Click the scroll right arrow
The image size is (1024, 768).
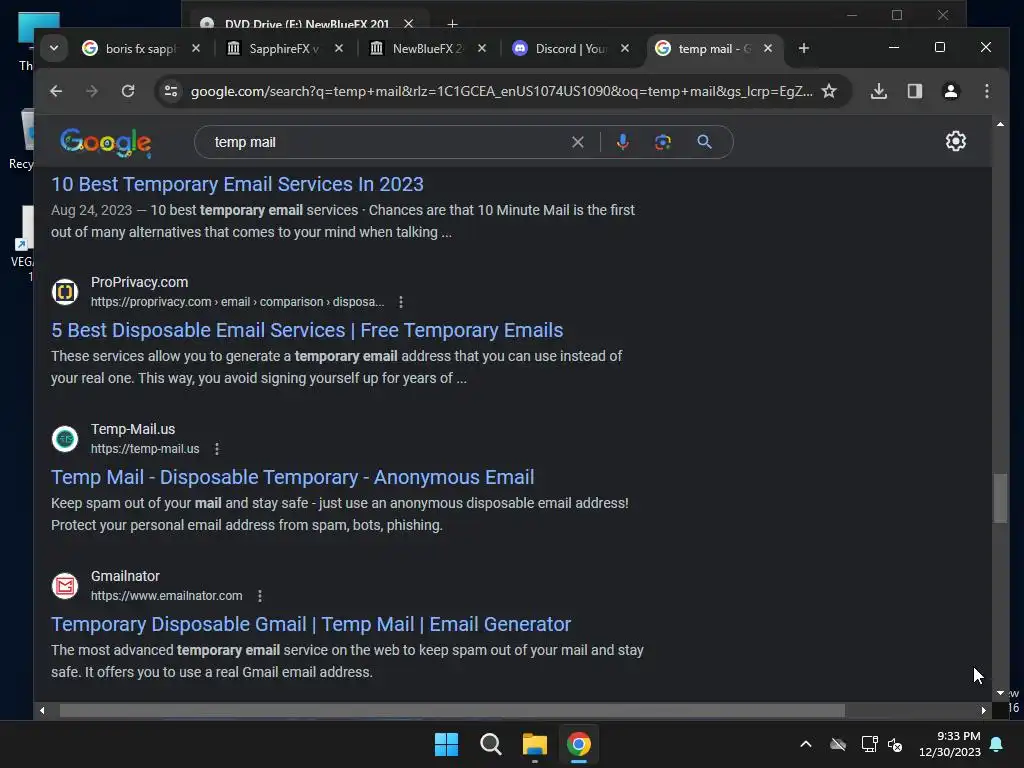coord(984,711)
